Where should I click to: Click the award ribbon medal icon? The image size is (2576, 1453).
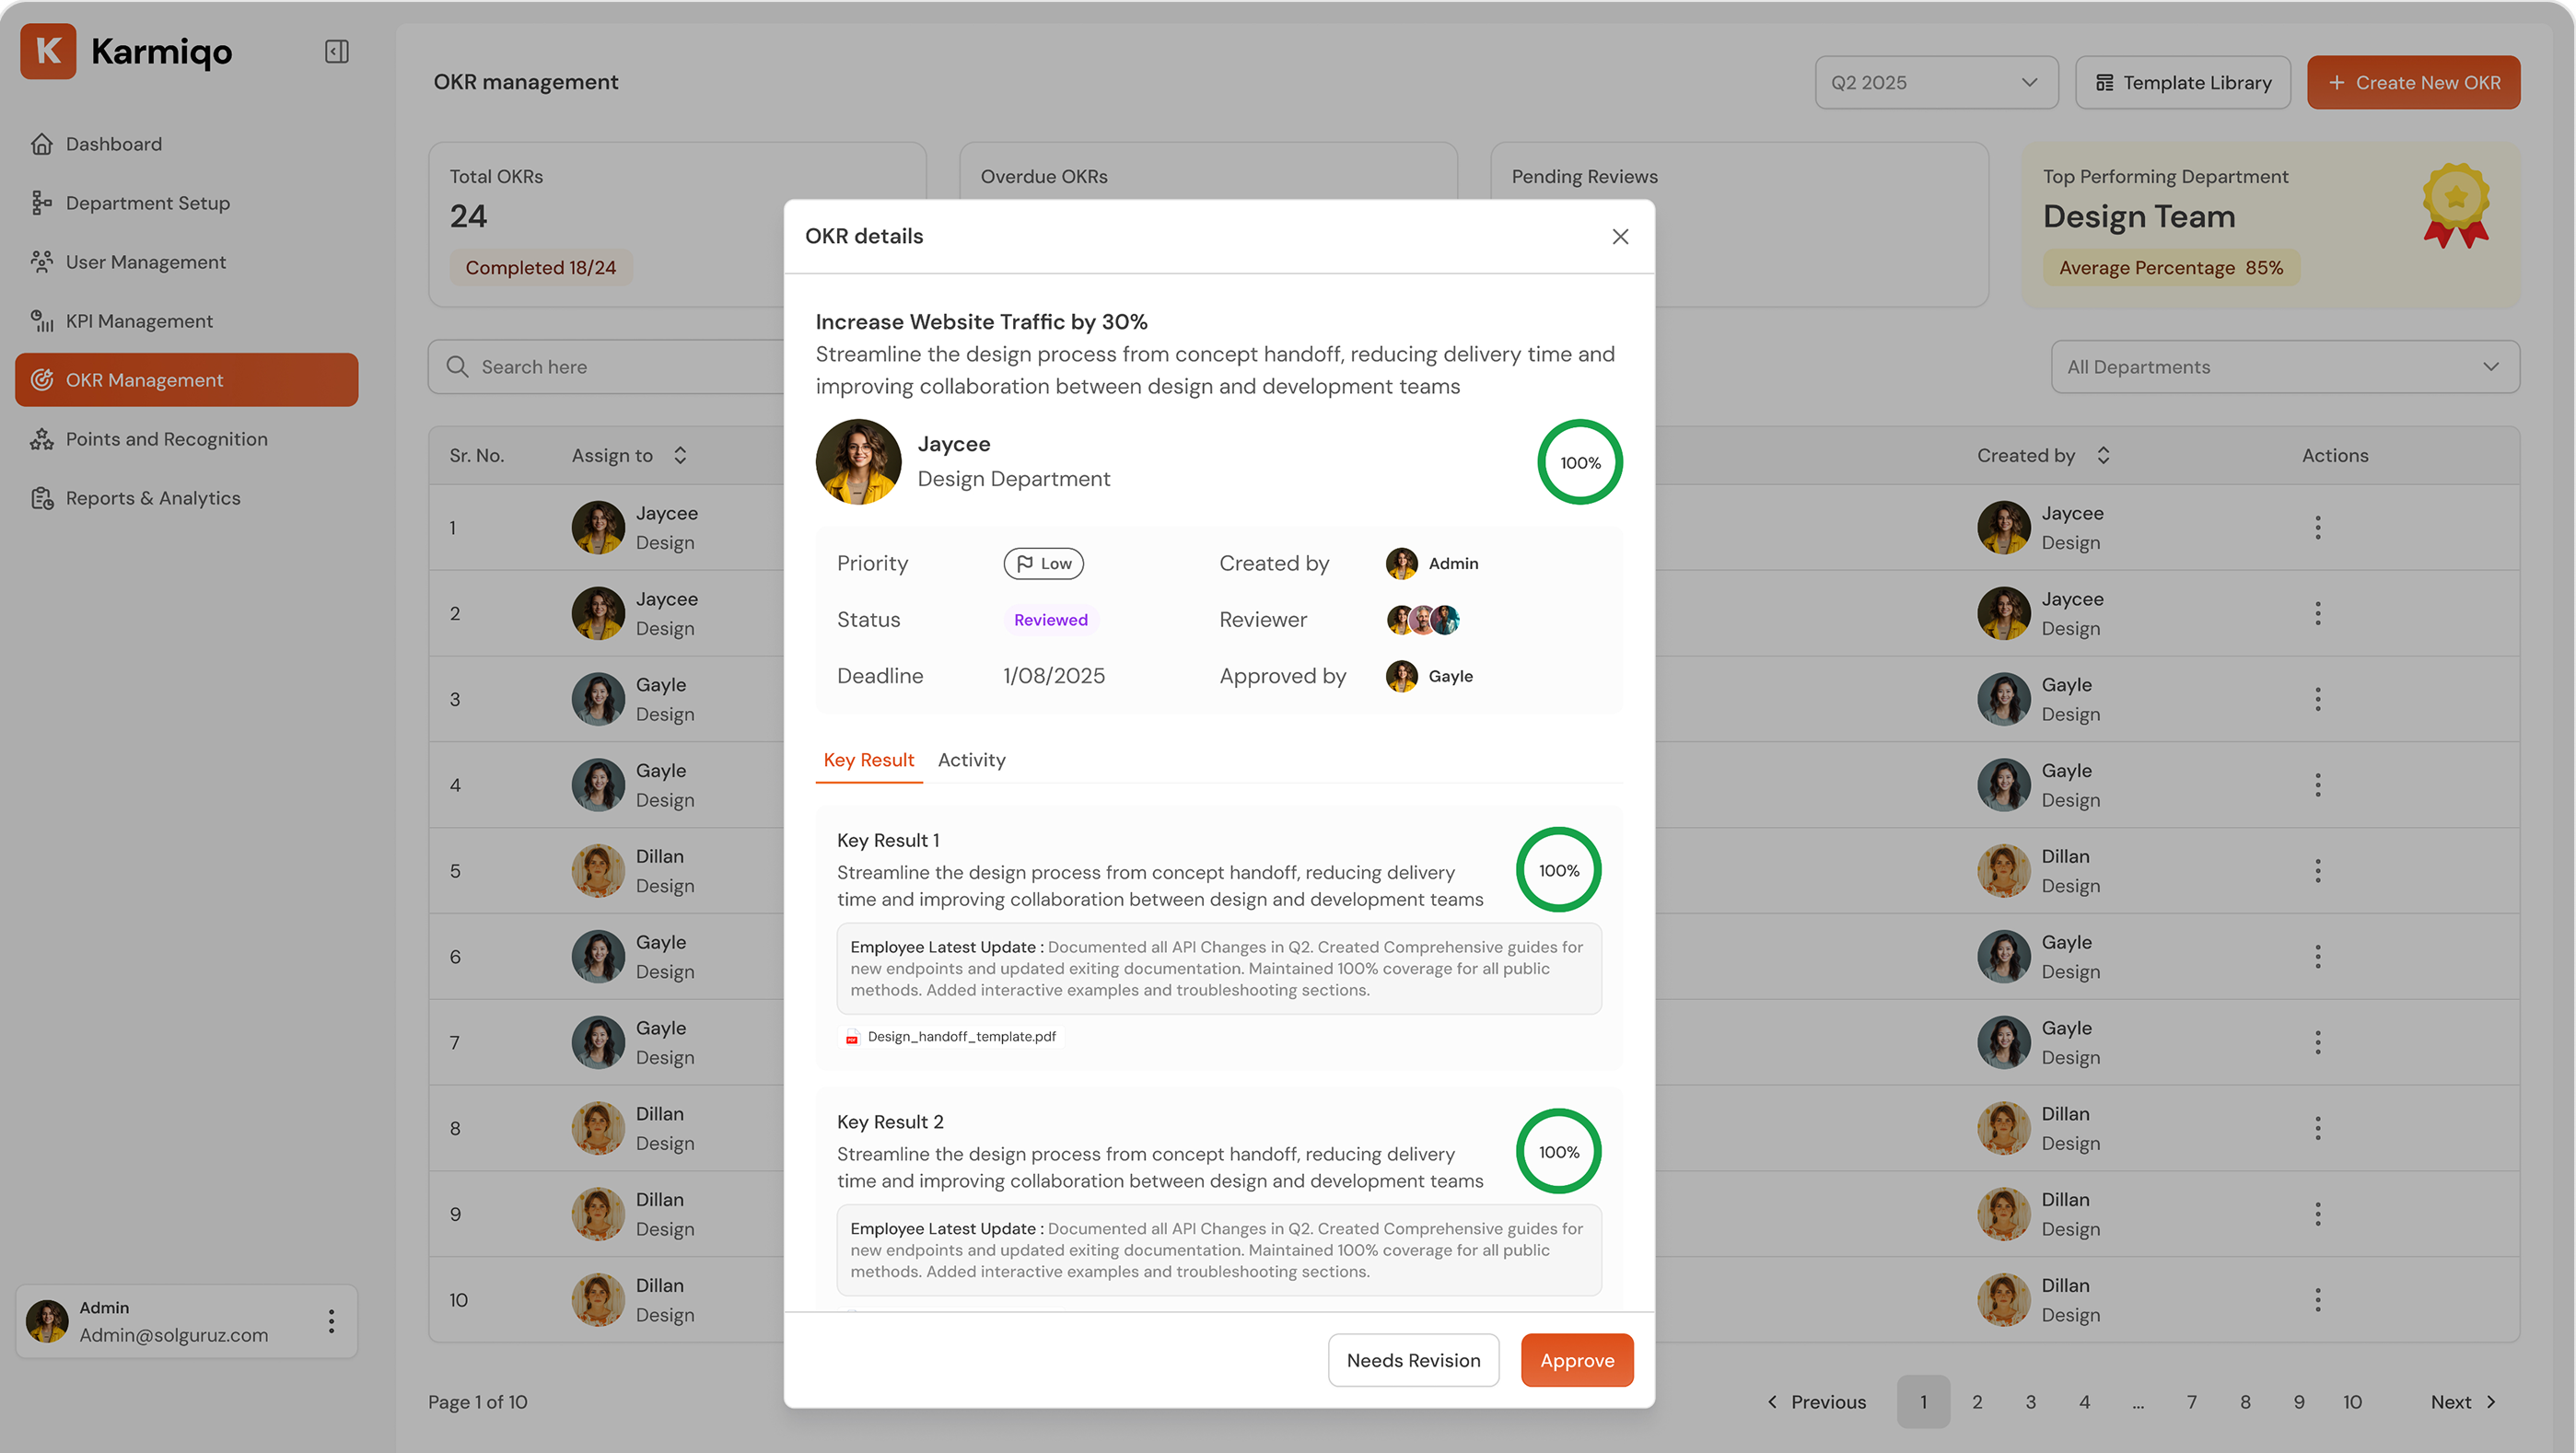[2456, 206]
